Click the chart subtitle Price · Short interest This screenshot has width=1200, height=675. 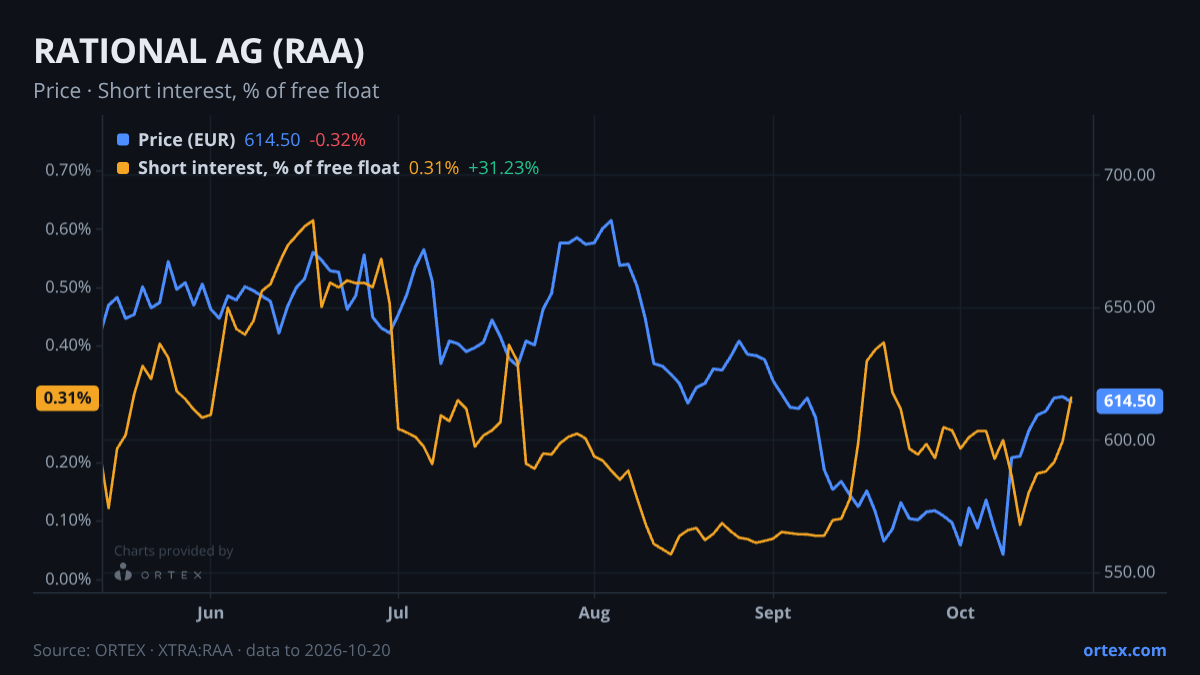click(206, 91)
